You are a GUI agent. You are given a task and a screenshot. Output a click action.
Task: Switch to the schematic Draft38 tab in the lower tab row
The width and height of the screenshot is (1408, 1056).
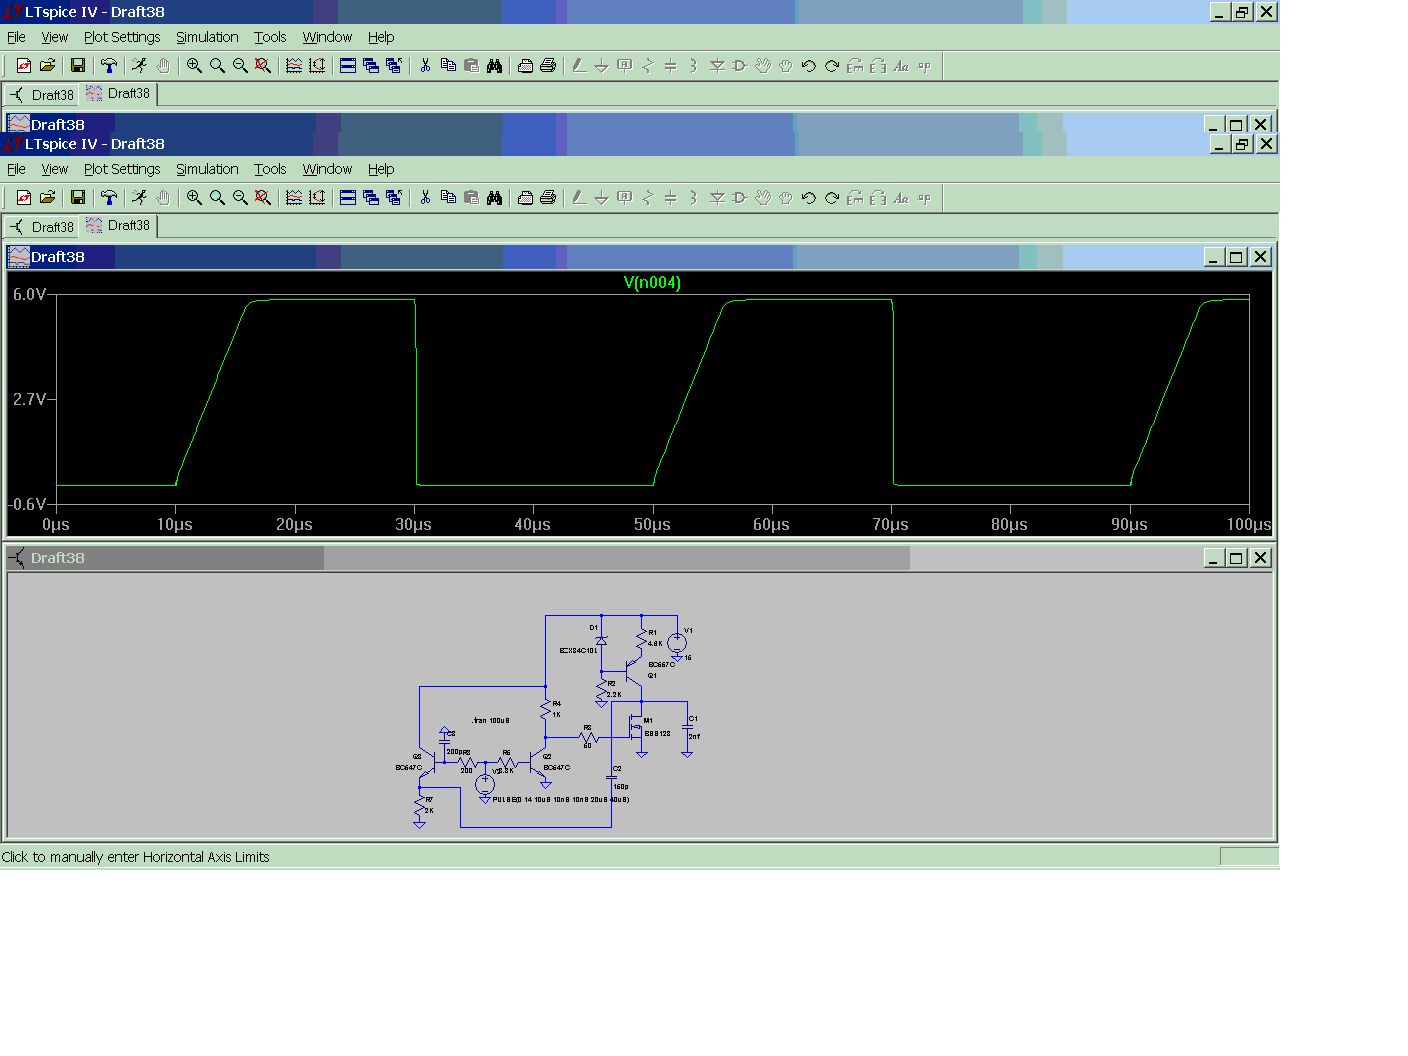click(x=42, y=227)
